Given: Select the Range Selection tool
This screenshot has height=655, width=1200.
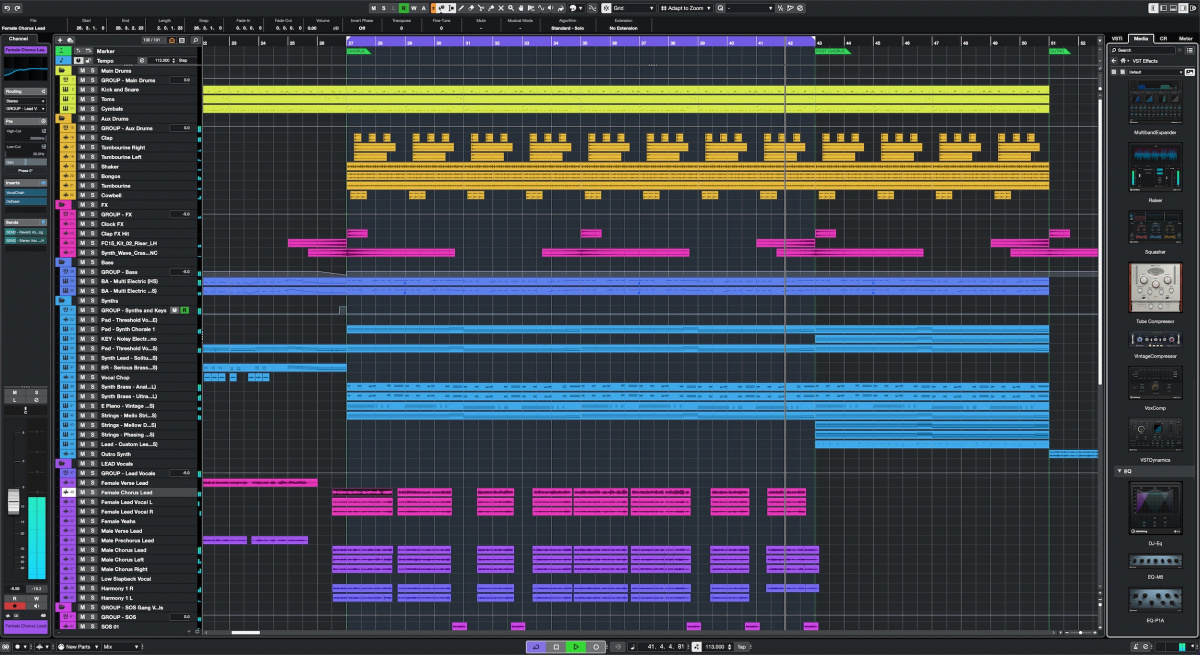Looking at the screenshot, I should 451,8.
